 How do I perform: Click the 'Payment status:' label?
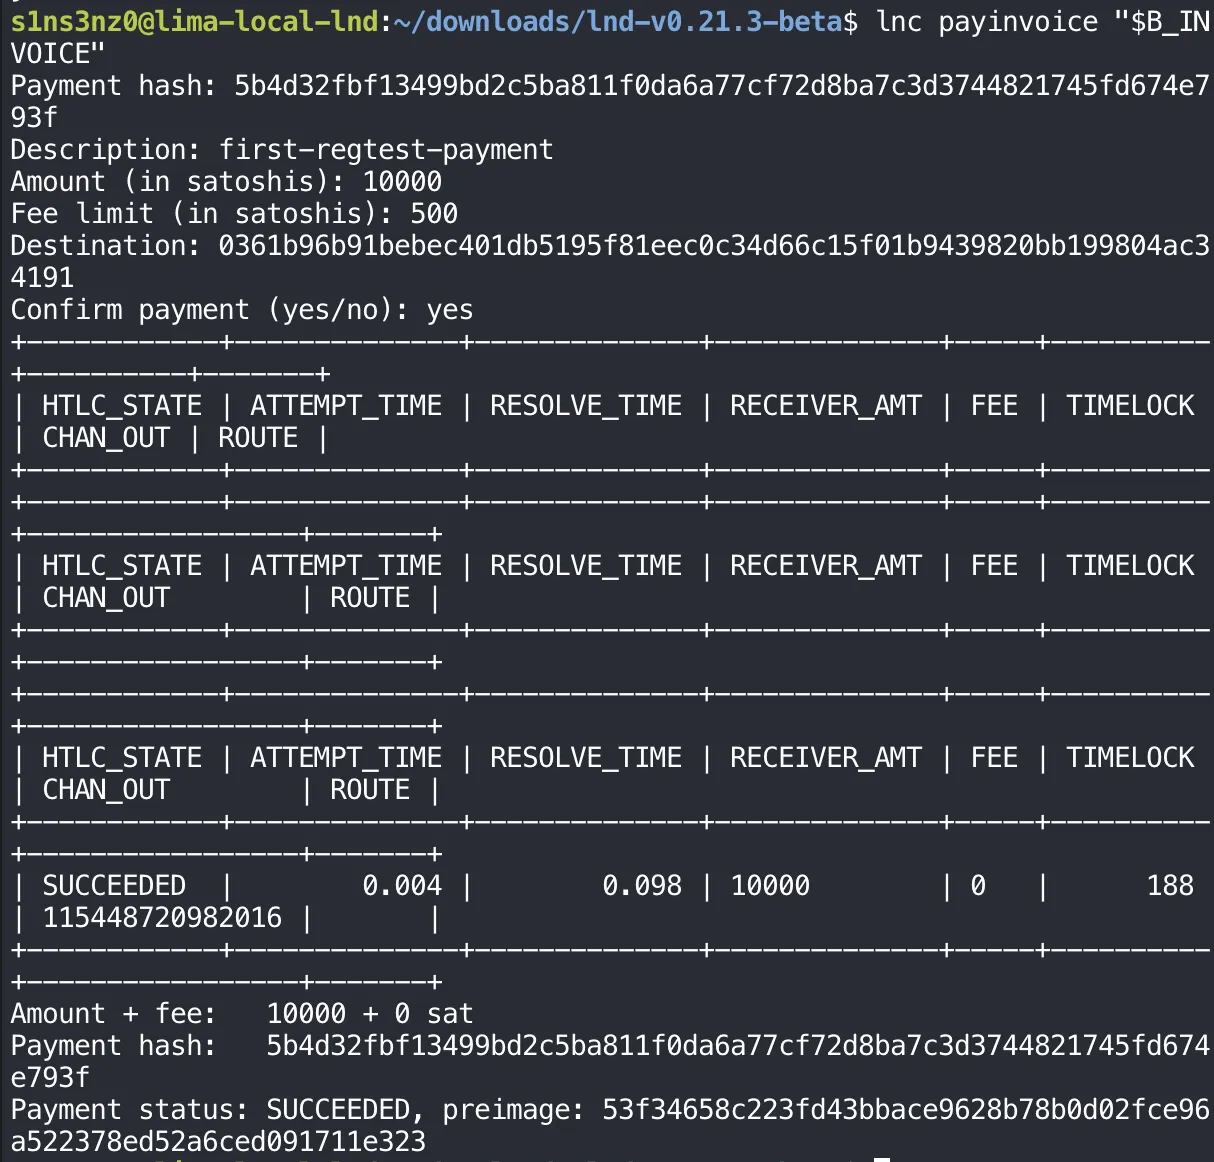point(130,1109)
